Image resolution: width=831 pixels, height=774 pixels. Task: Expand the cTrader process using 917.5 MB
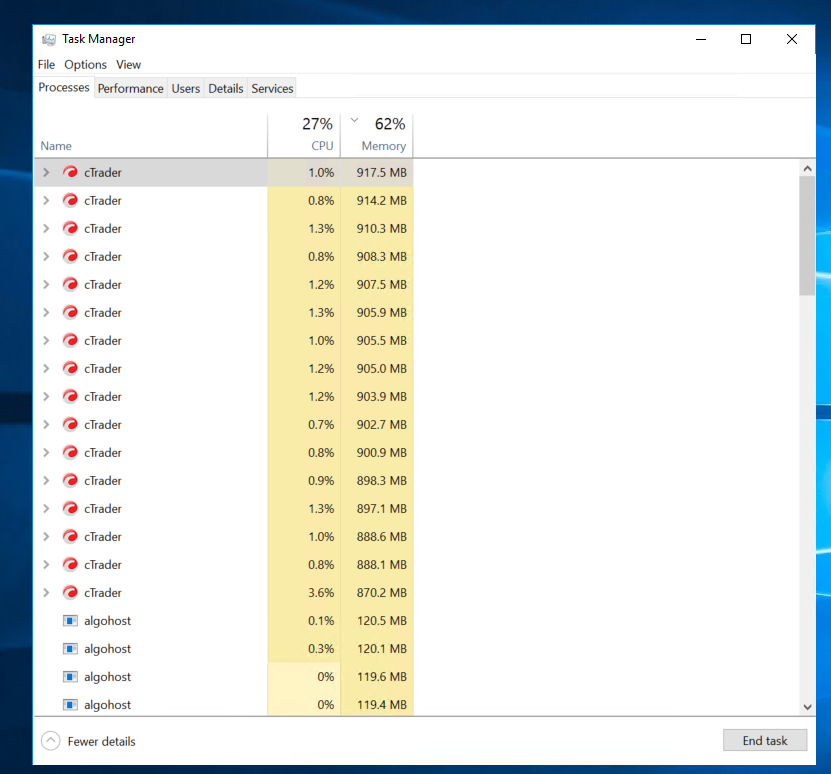[x=46, y=172]
